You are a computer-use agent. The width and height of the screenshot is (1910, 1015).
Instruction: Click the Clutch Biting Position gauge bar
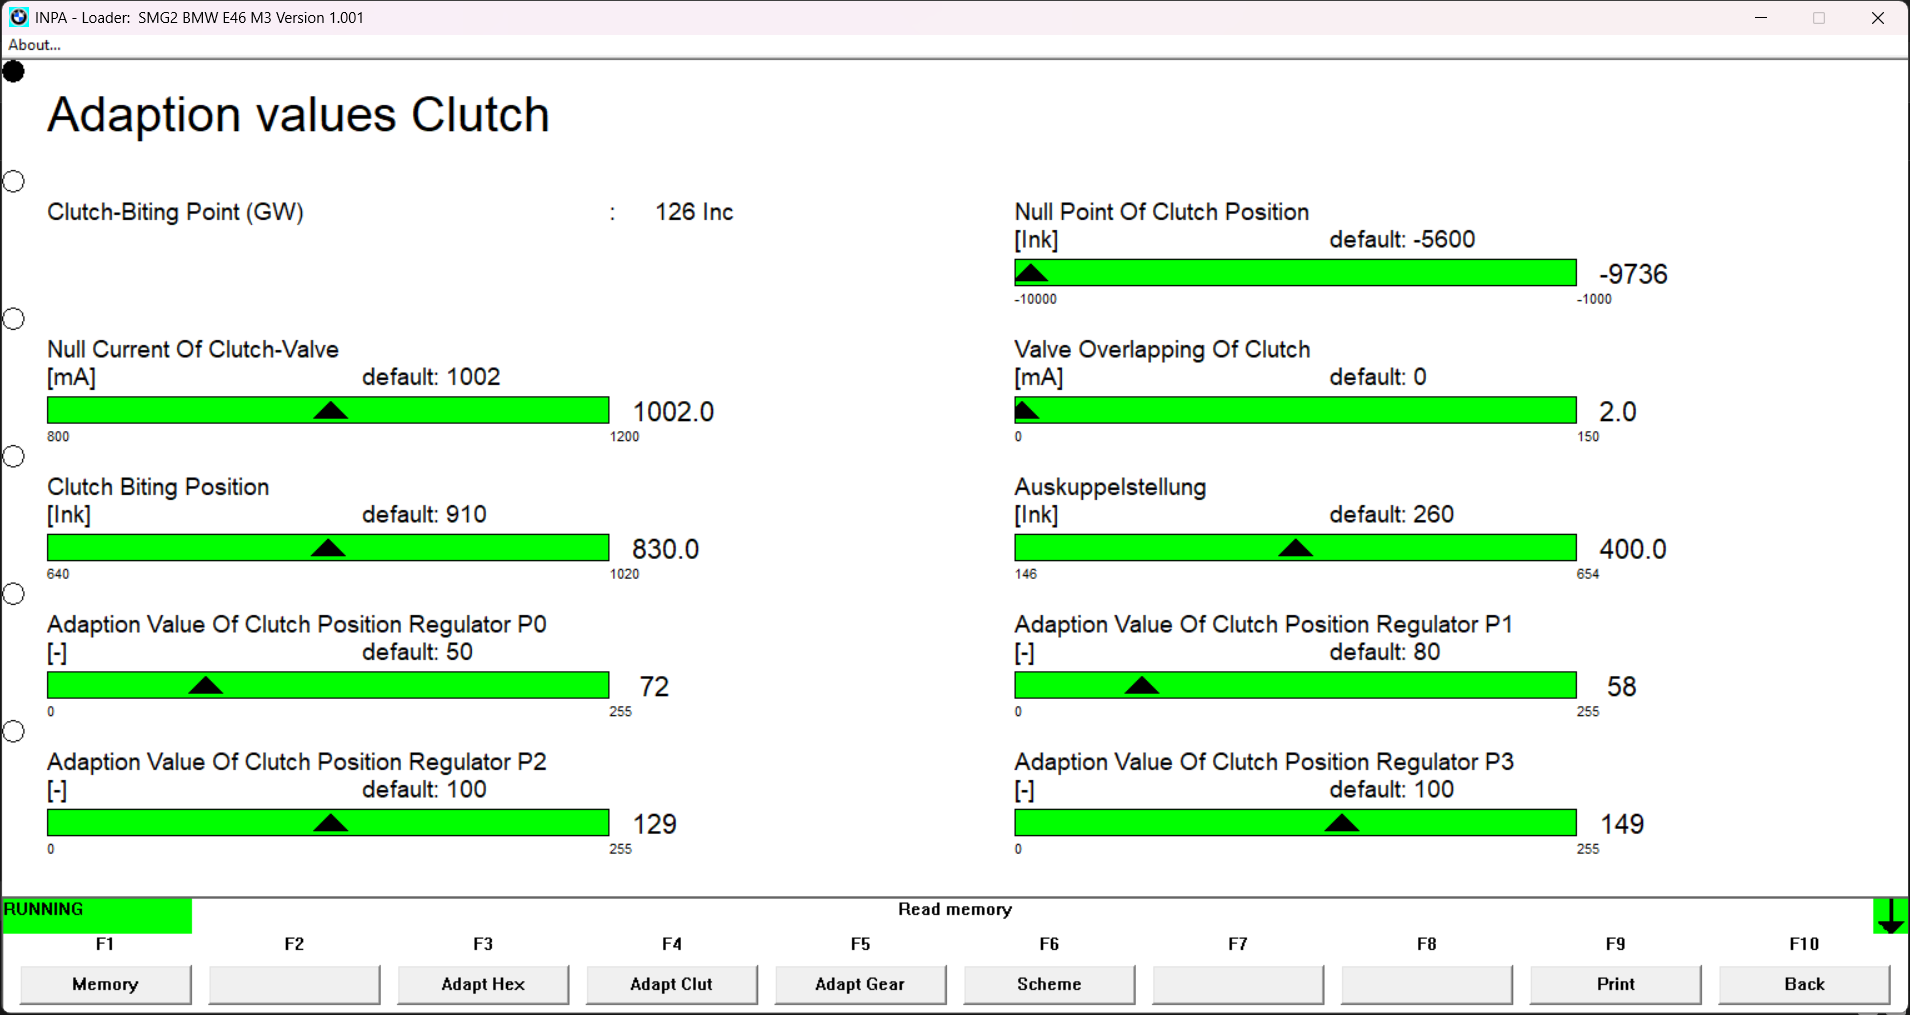(x=328, y=548)
